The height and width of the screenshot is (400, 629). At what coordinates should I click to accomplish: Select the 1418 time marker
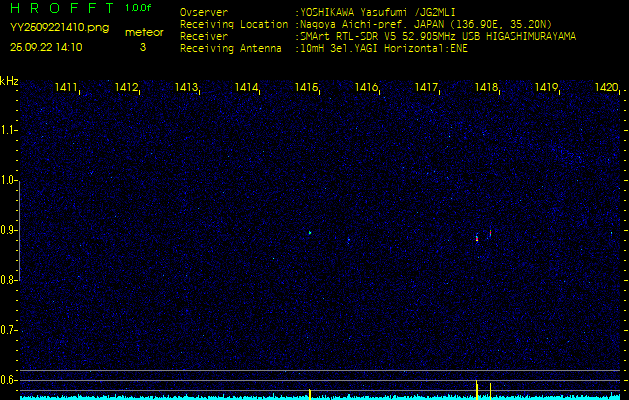[487, 88]
